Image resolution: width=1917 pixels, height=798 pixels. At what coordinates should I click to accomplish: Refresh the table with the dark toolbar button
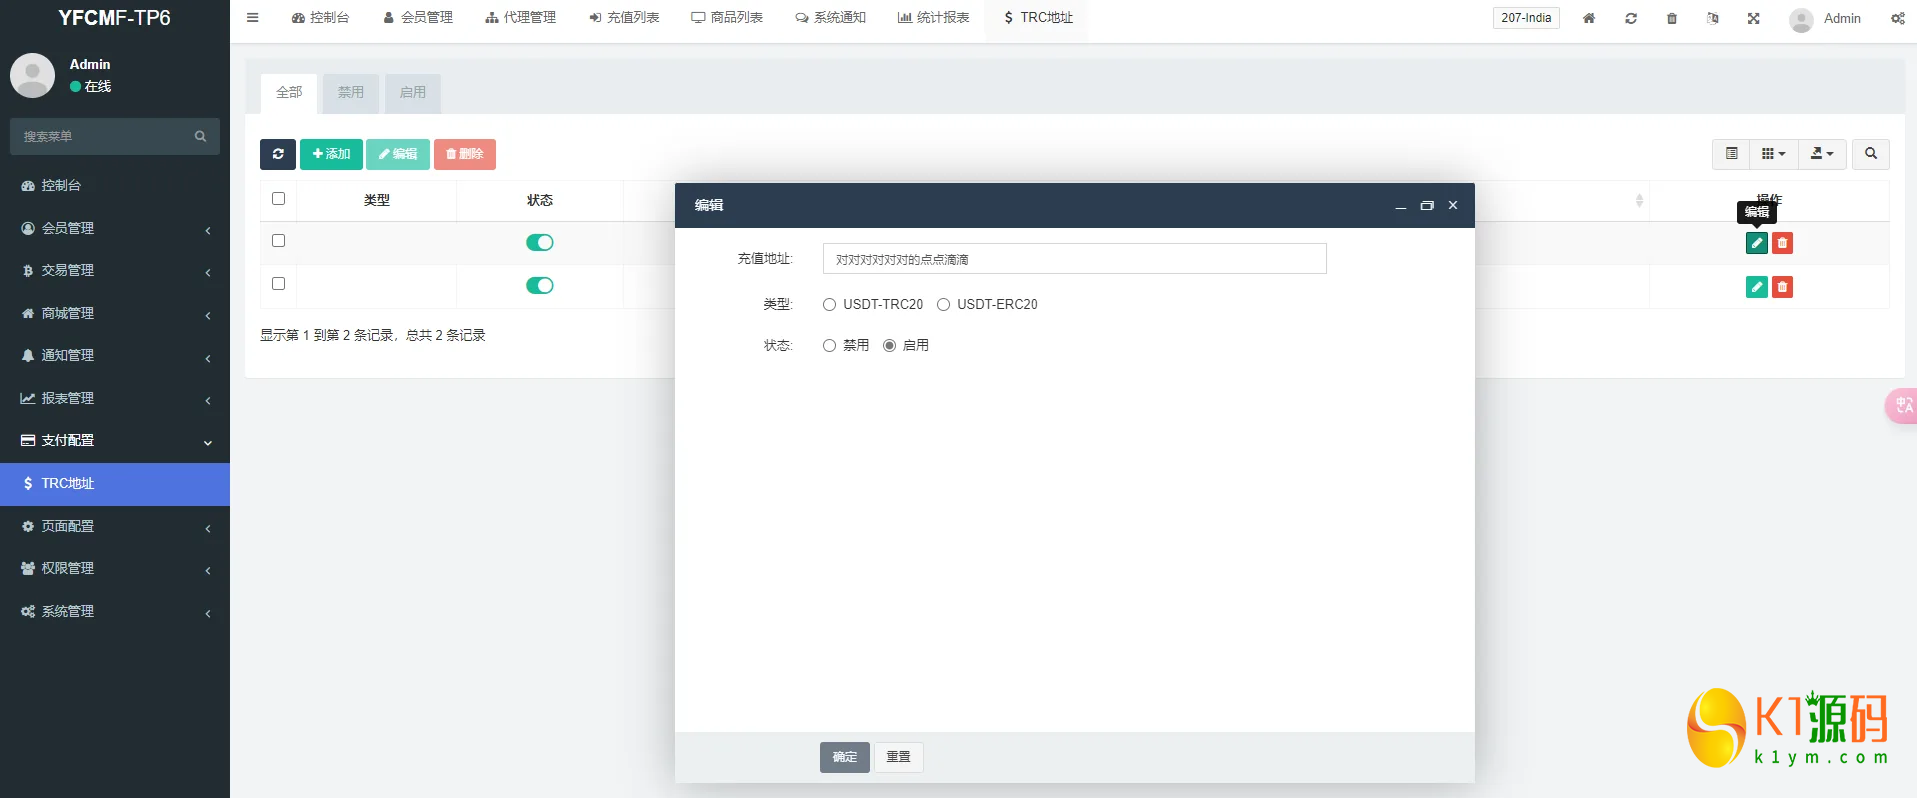(x=278, y=154)
